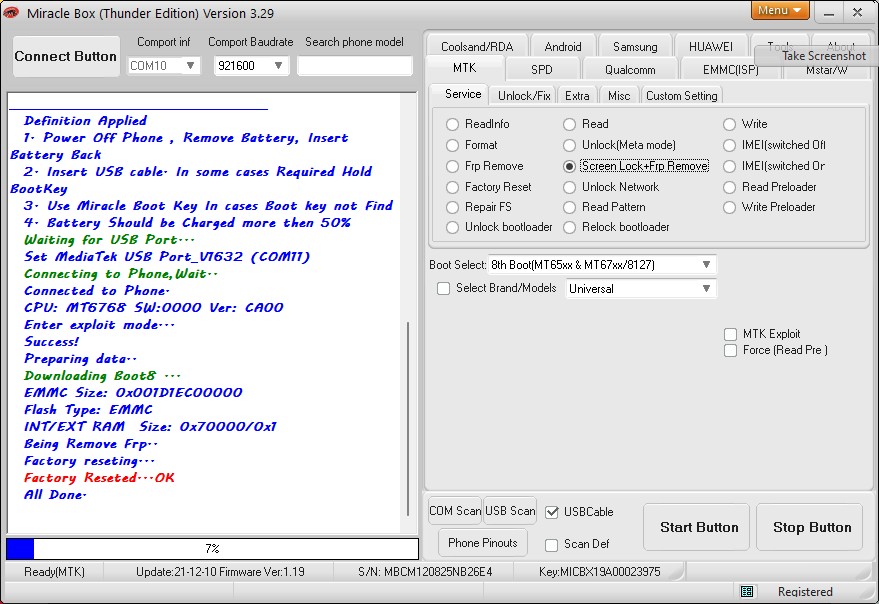This screenshot has width=879, height=604.
Task: Select the ReadInfo radio option
Action: [452, 124]
